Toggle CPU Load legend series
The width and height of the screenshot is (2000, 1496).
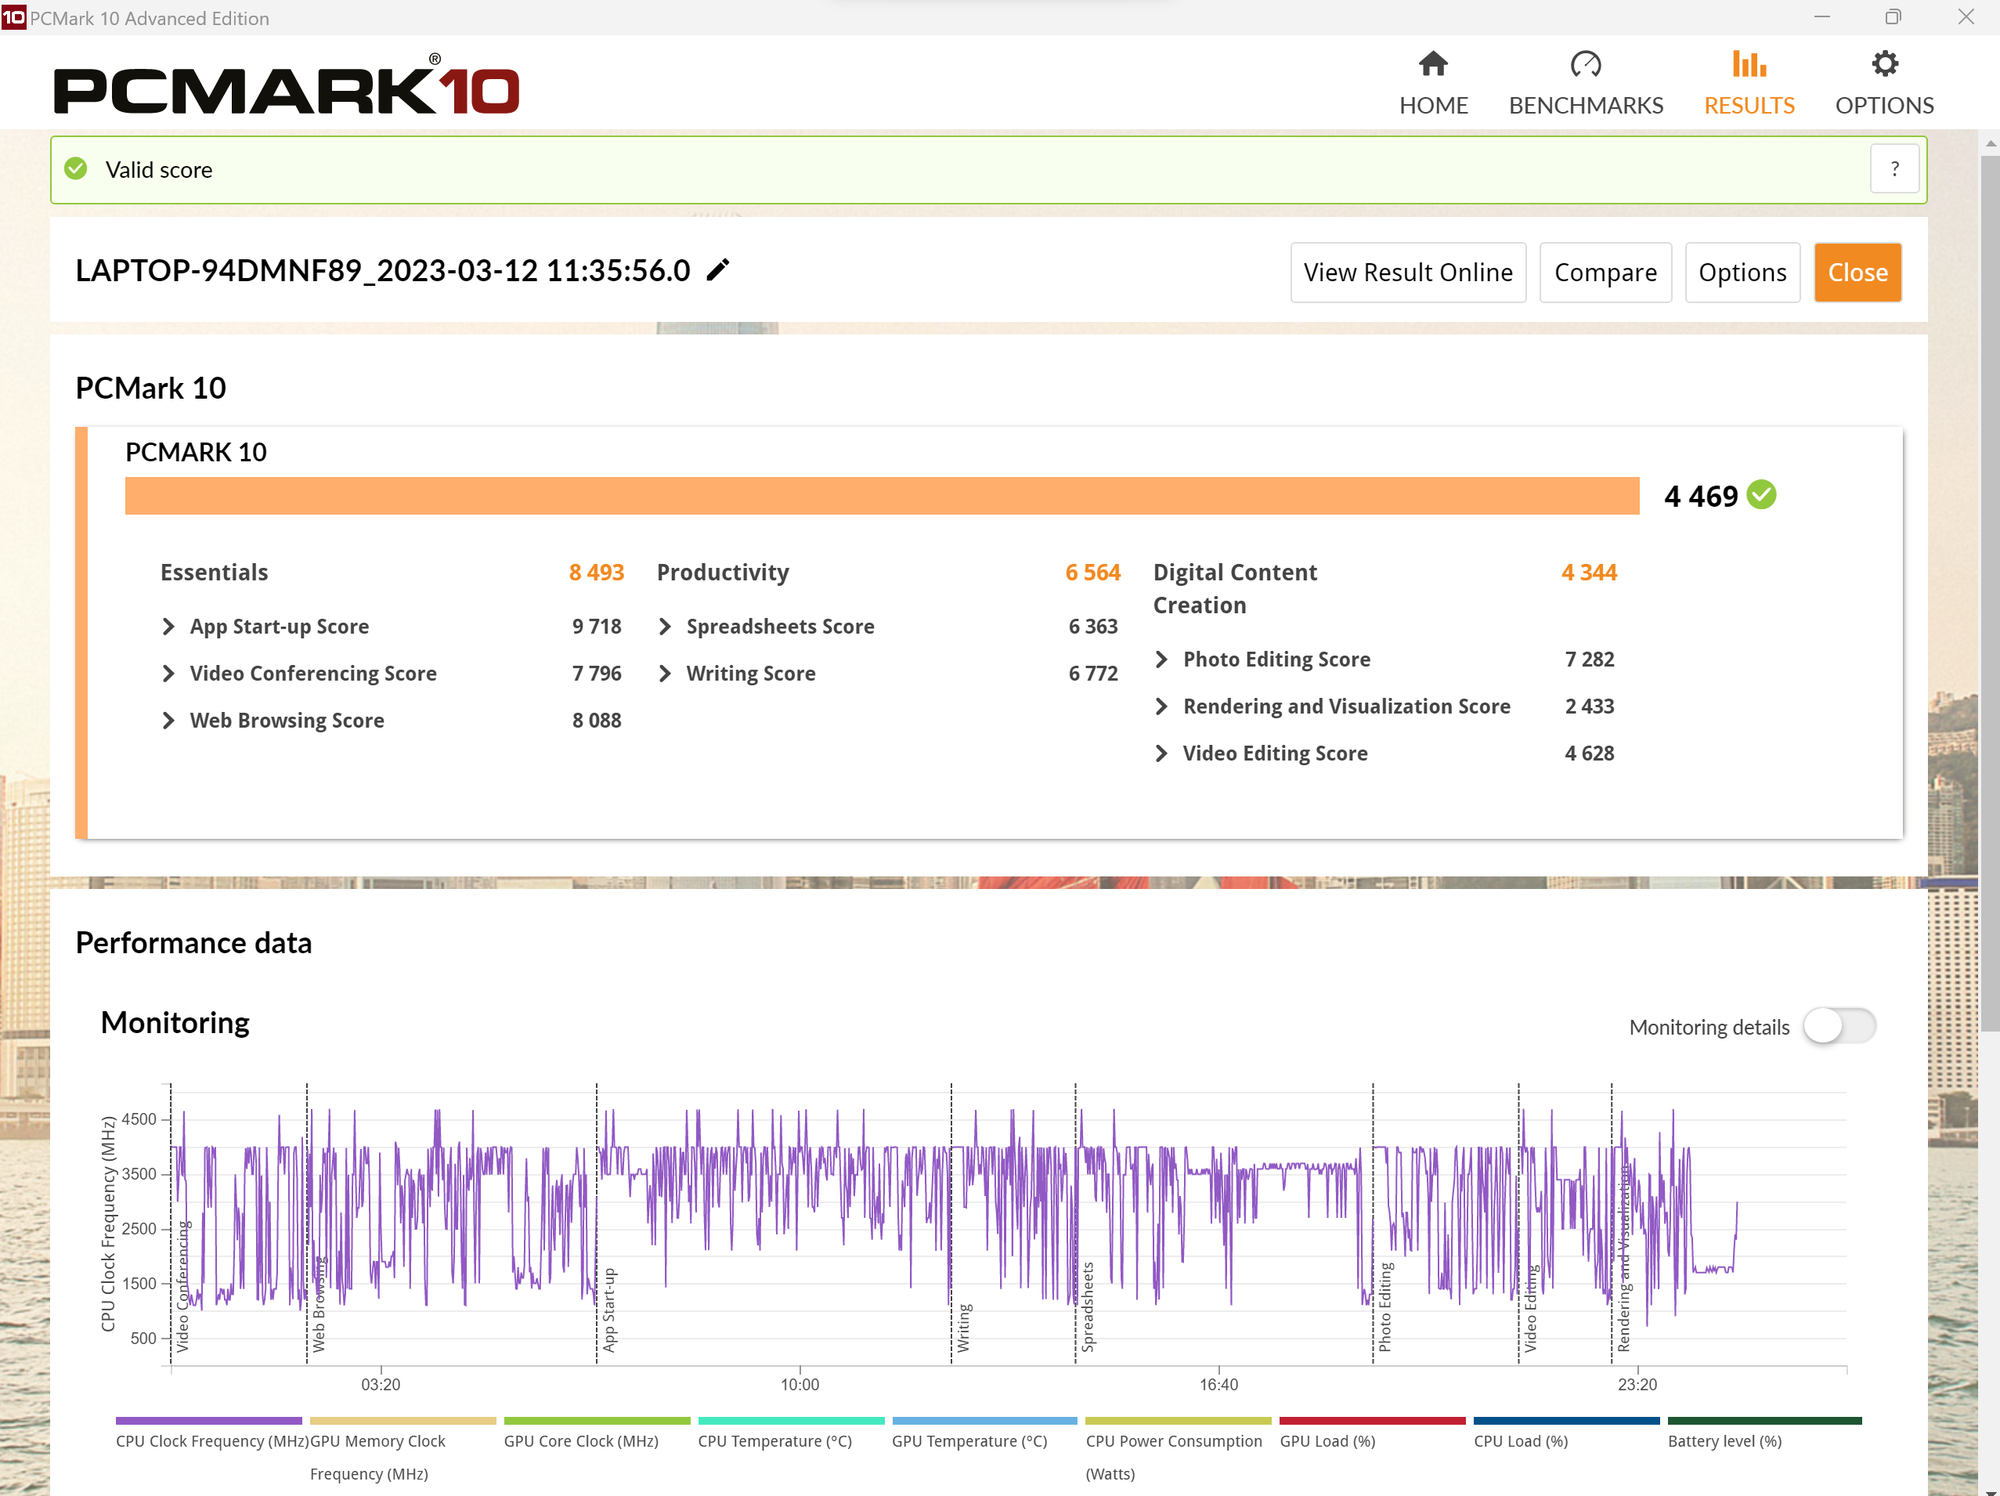pyautogui.click(x=1566, y=1434)
